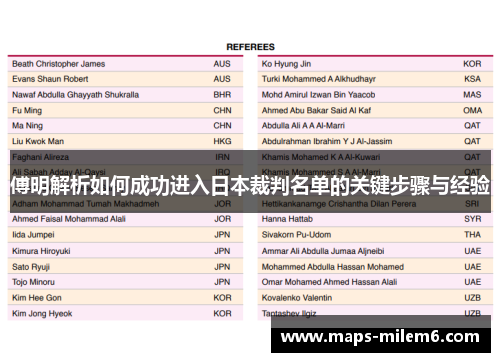Select the SYR country code
The height and width of the screenshot is (362, 500).
pos(473,219)
